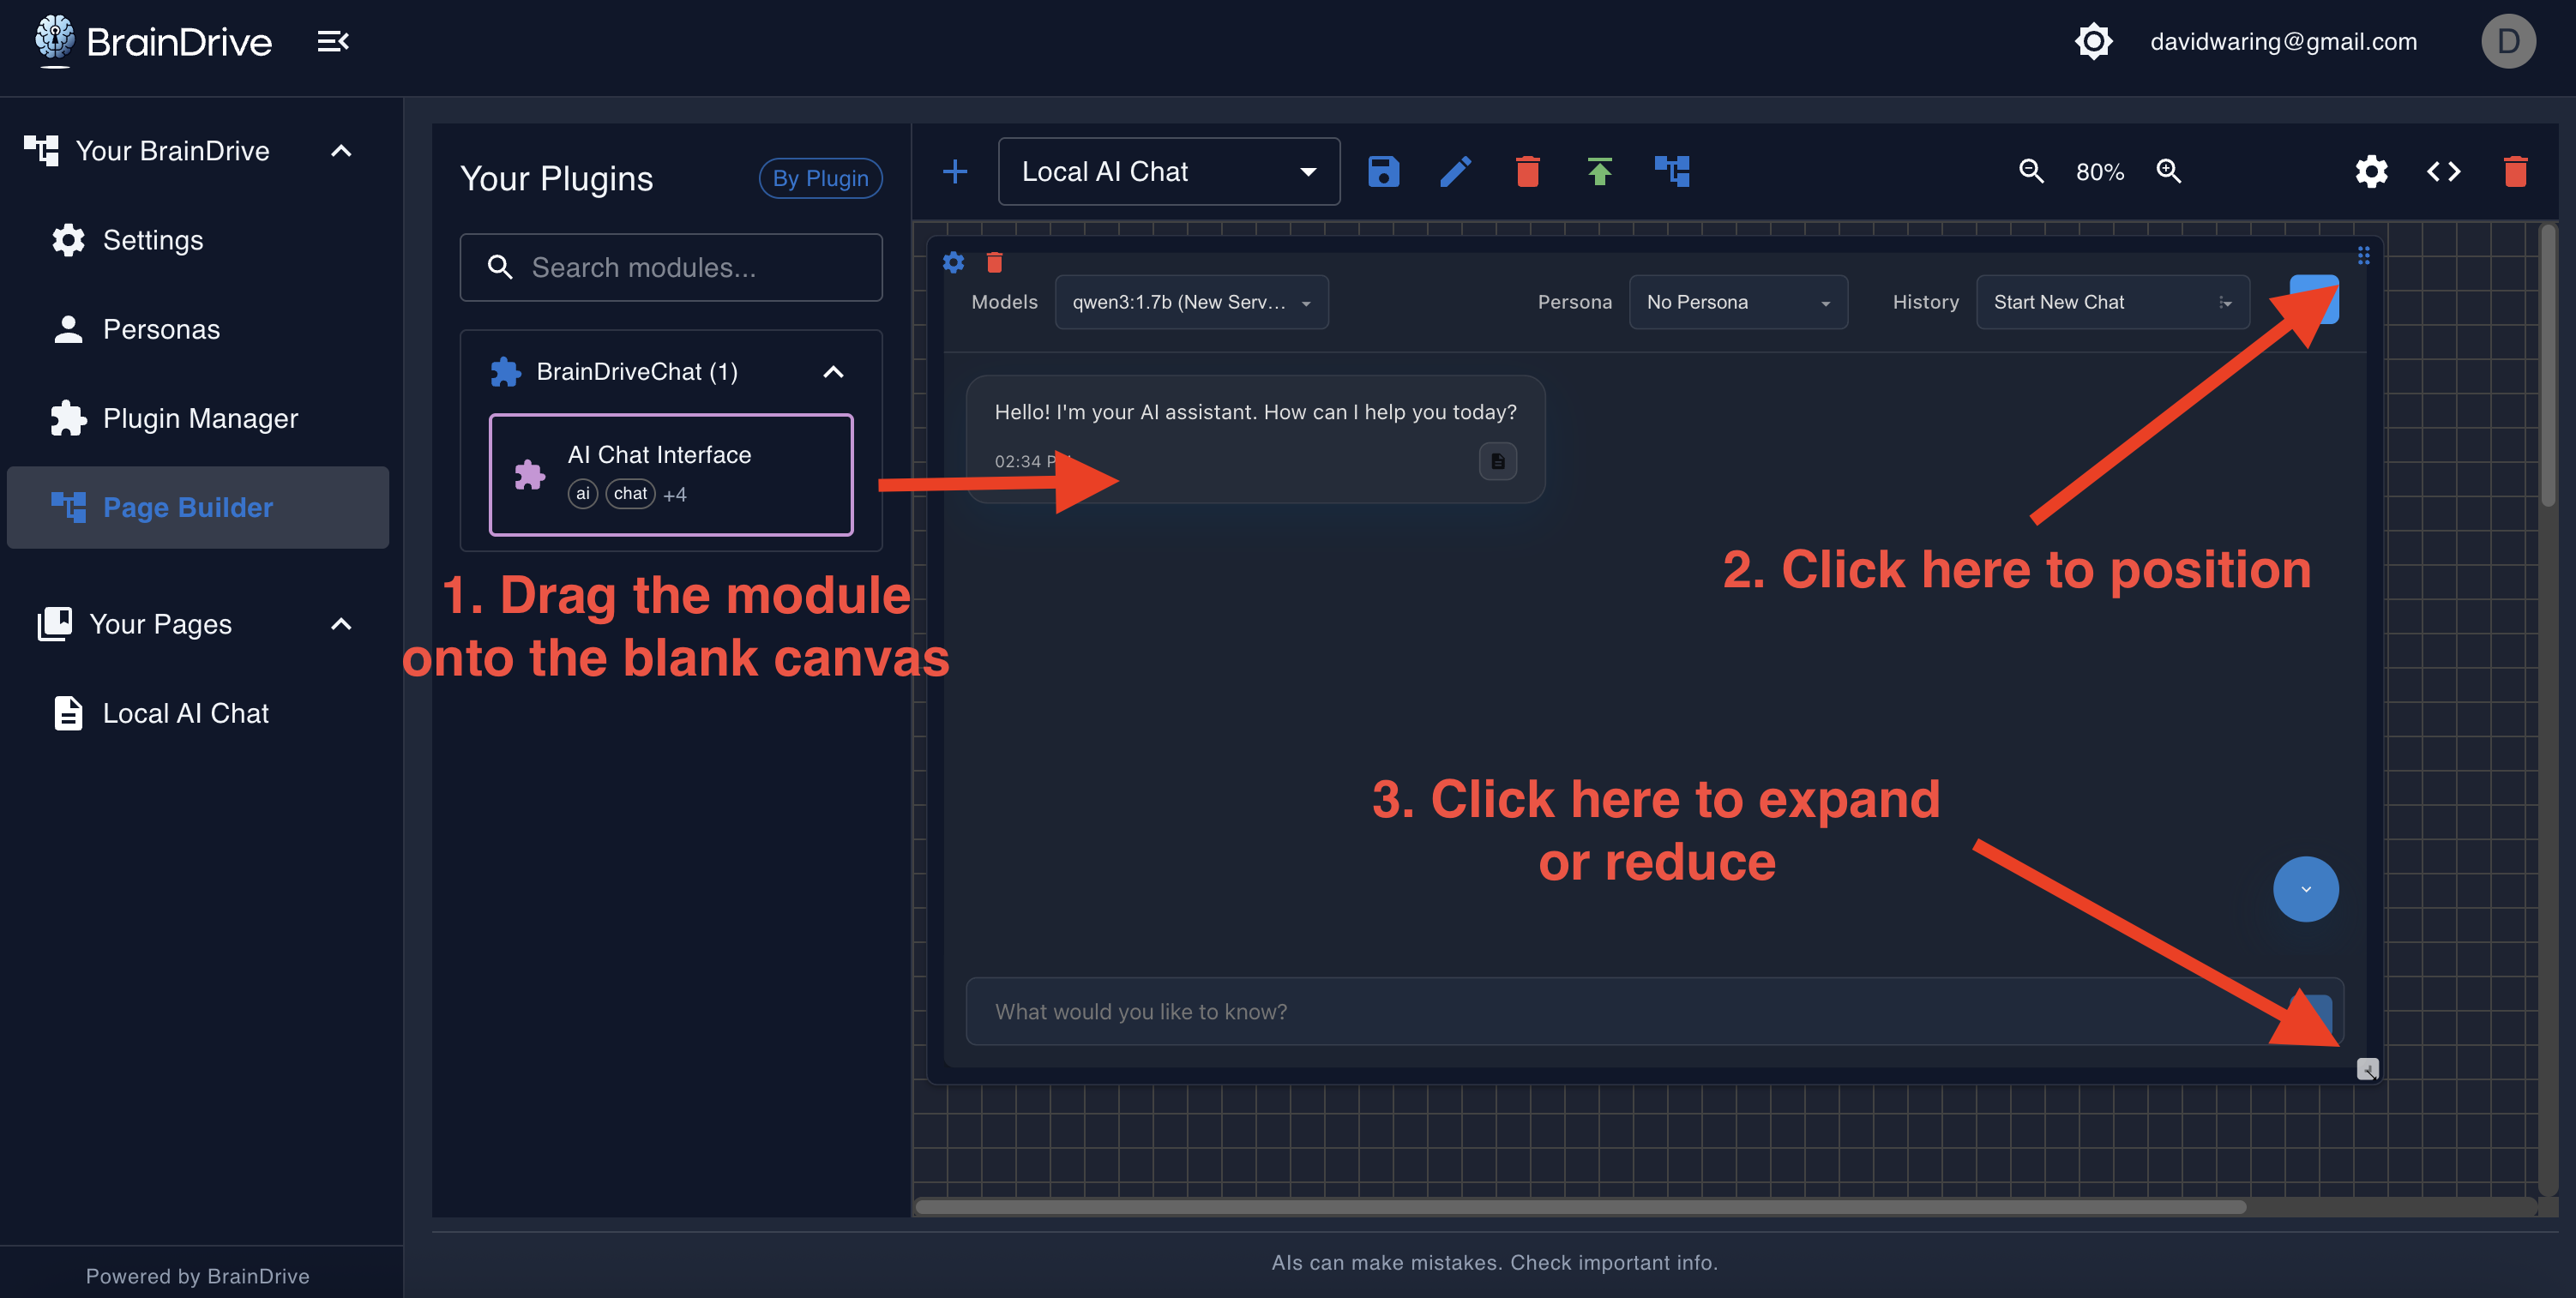Click the add new page plus icon
Viewport: 2576px width, 1298px height.
(x=955, y=172)
